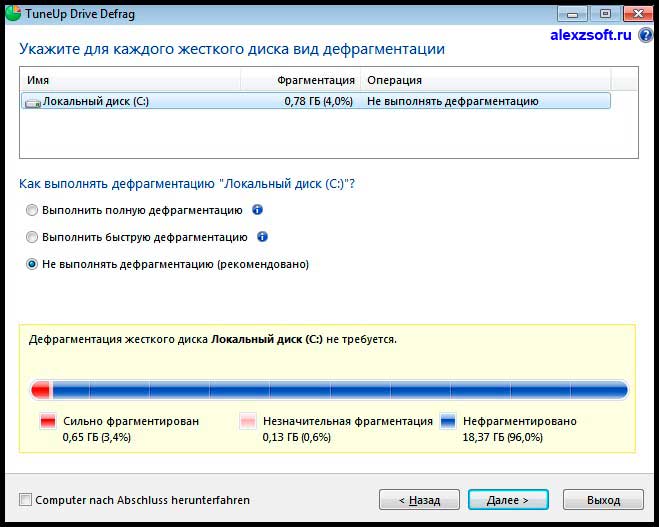Click the red Сильно фрагментирован legend swatch
The height and width of the screenshot is (527, 659).
47,421
